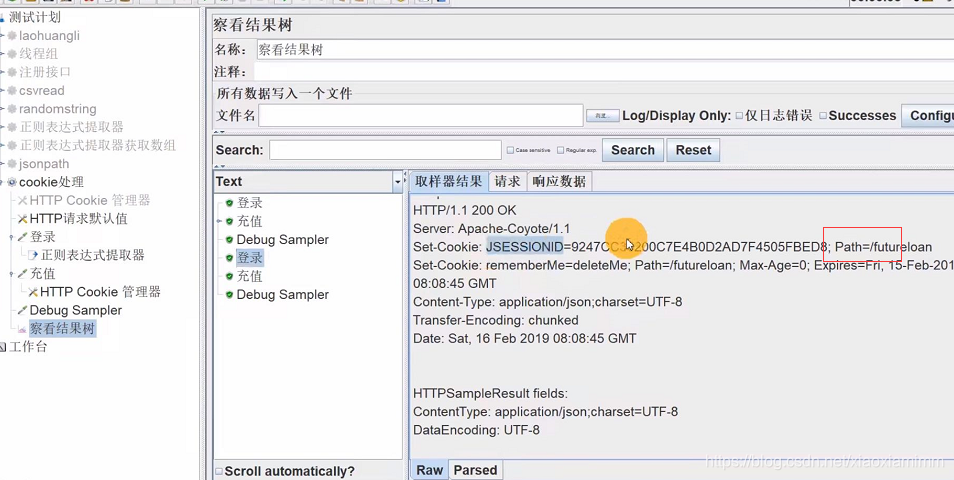Collapse the 登录 sampler node in test plan
The width and height of the screenshot is (954, 480).
(x=12, y=237)
